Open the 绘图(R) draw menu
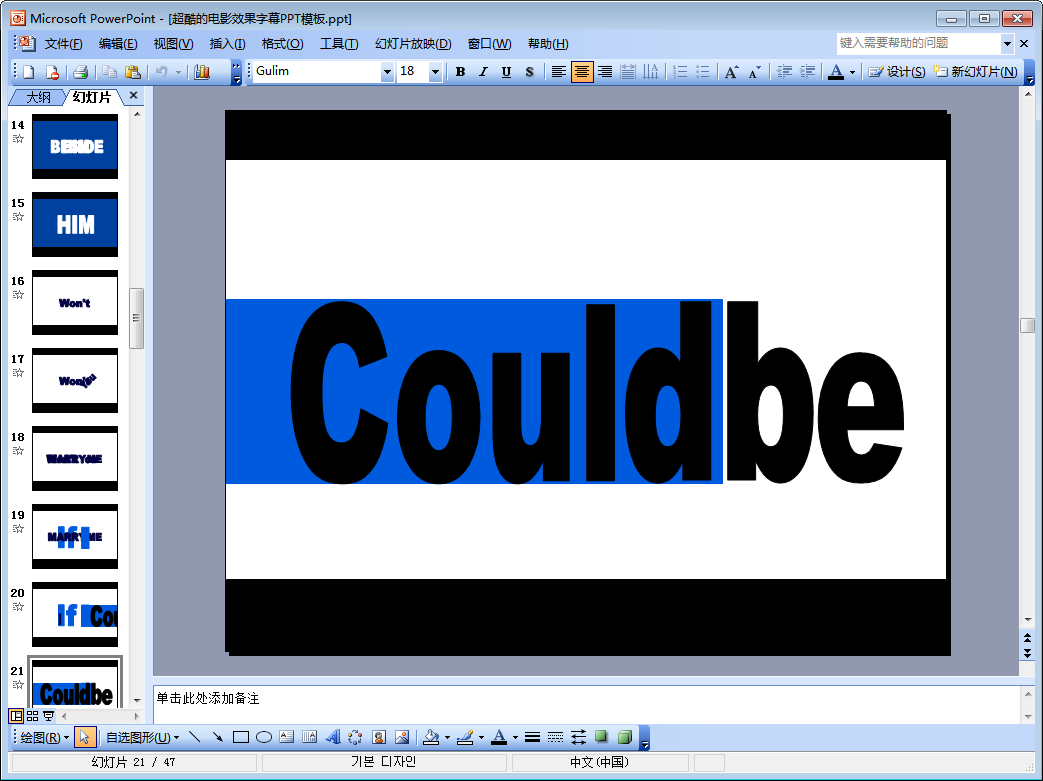 click(x=45, y=737)
